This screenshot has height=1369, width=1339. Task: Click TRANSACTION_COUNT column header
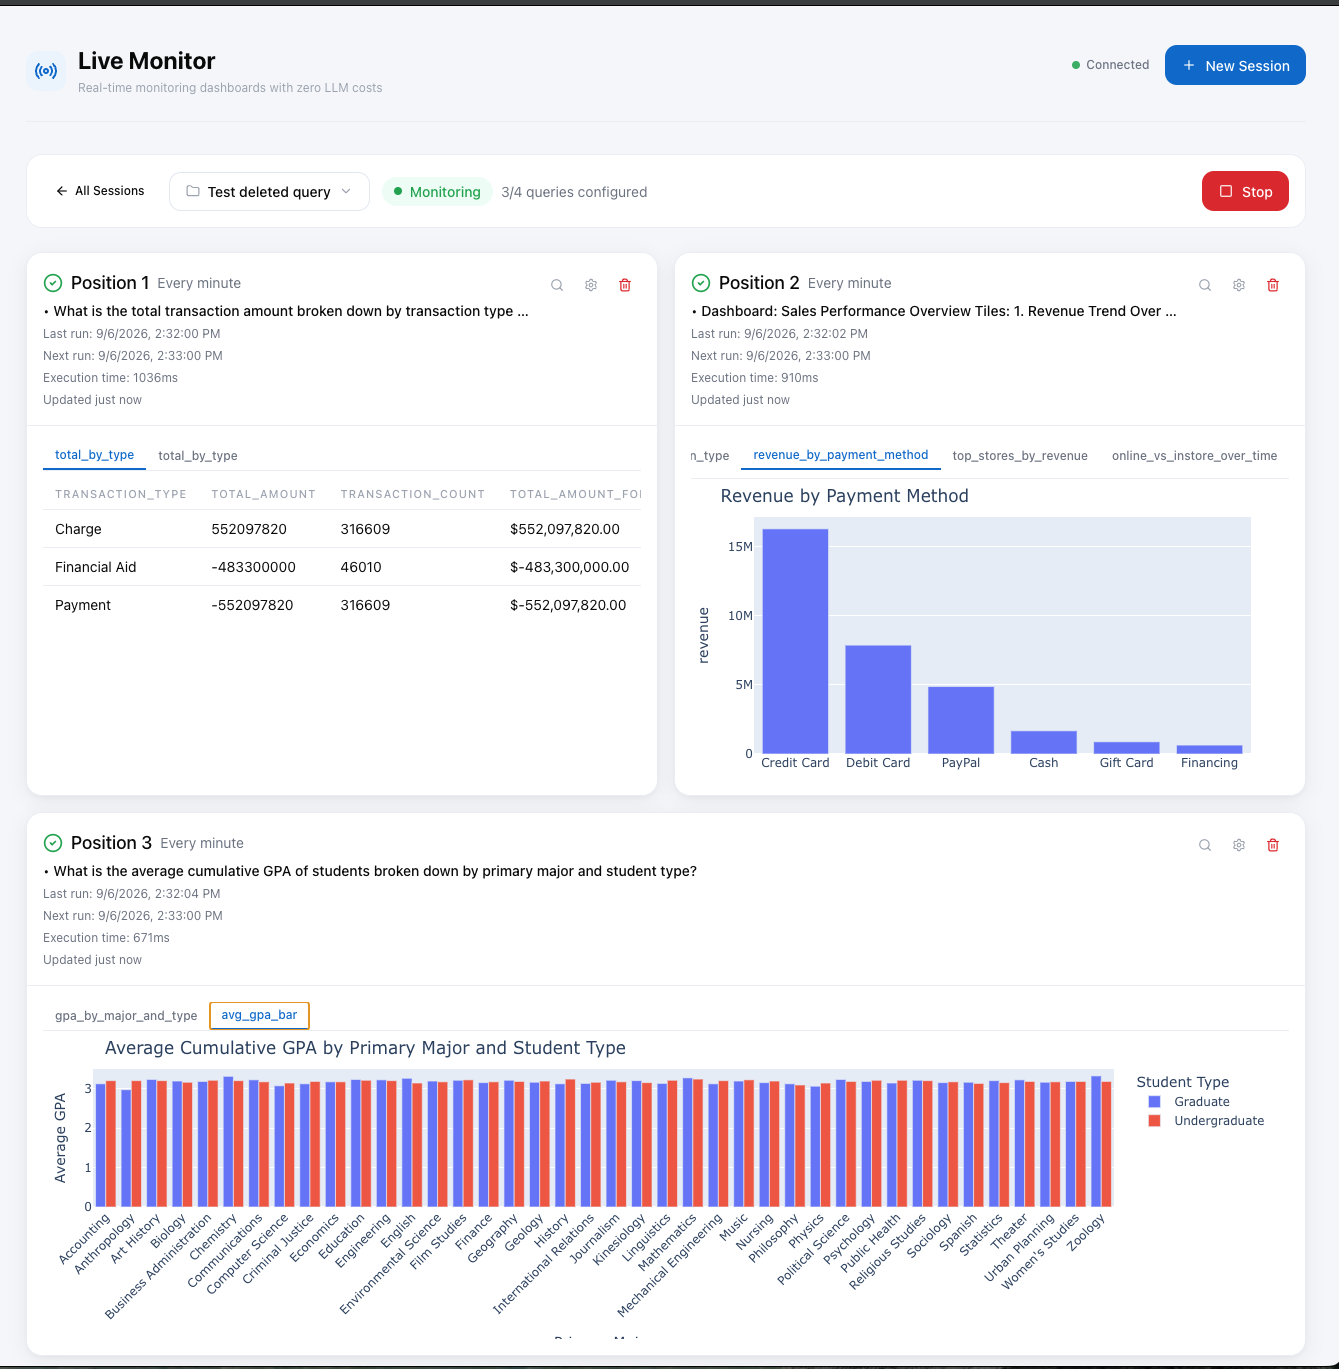[413, 494]
